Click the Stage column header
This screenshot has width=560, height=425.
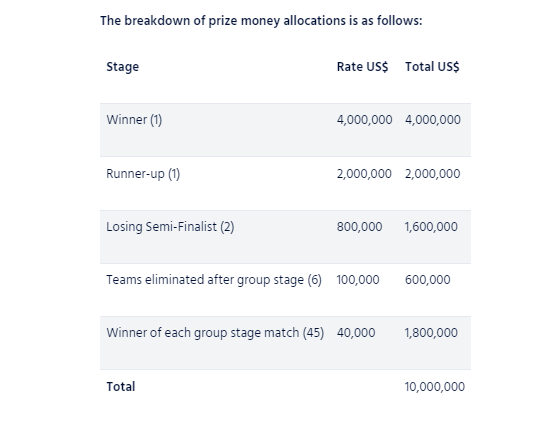pyautogui.click(x=122, y=67)
